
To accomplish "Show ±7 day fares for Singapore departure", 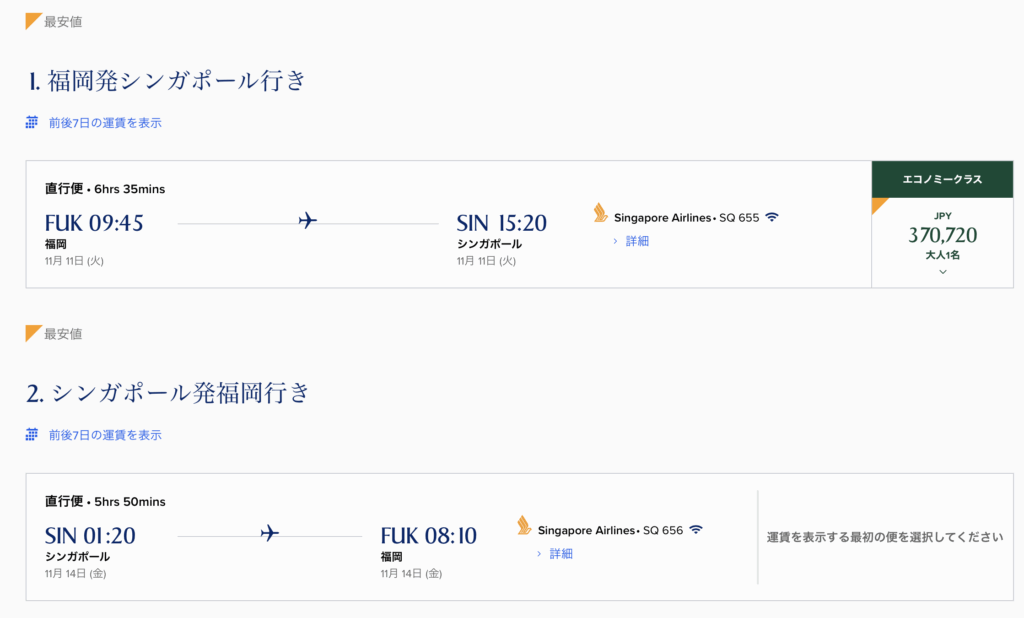I will [x=105, y=435].
